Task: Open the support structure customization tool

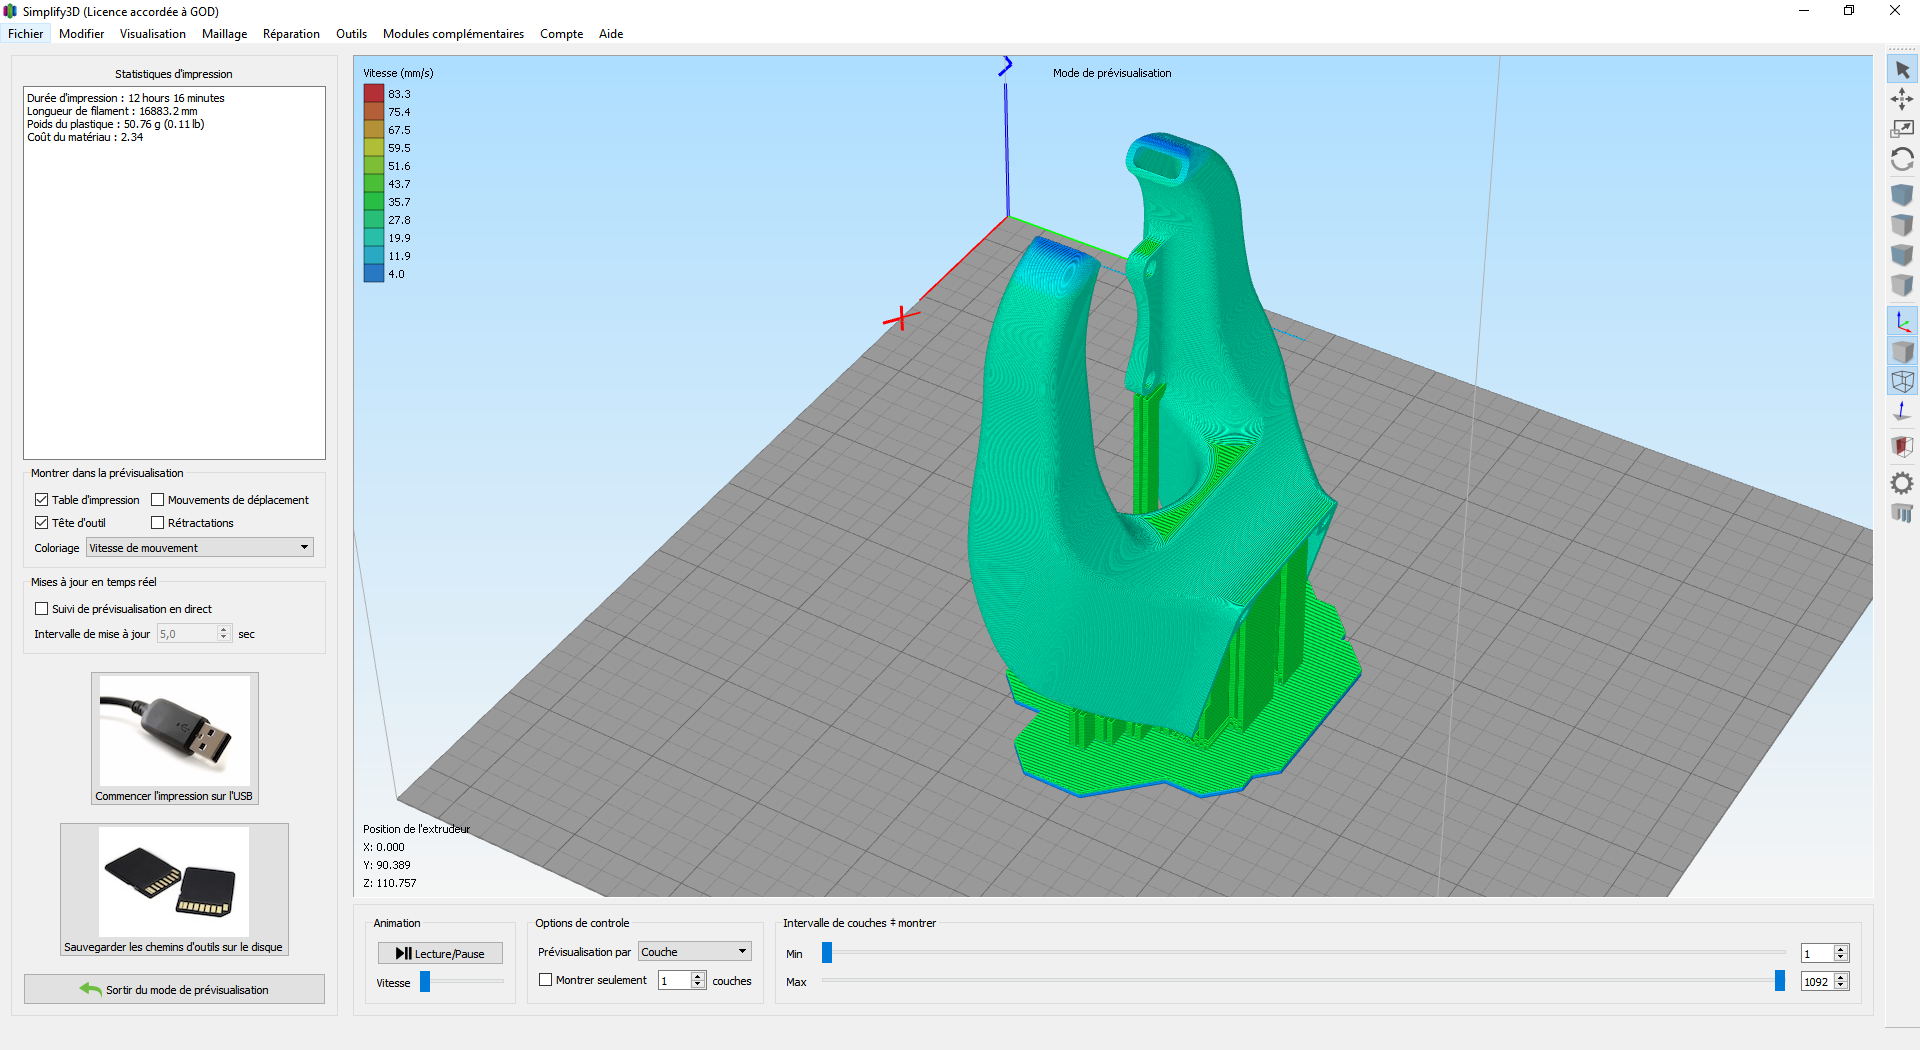Action: [x=1902, y=513]
